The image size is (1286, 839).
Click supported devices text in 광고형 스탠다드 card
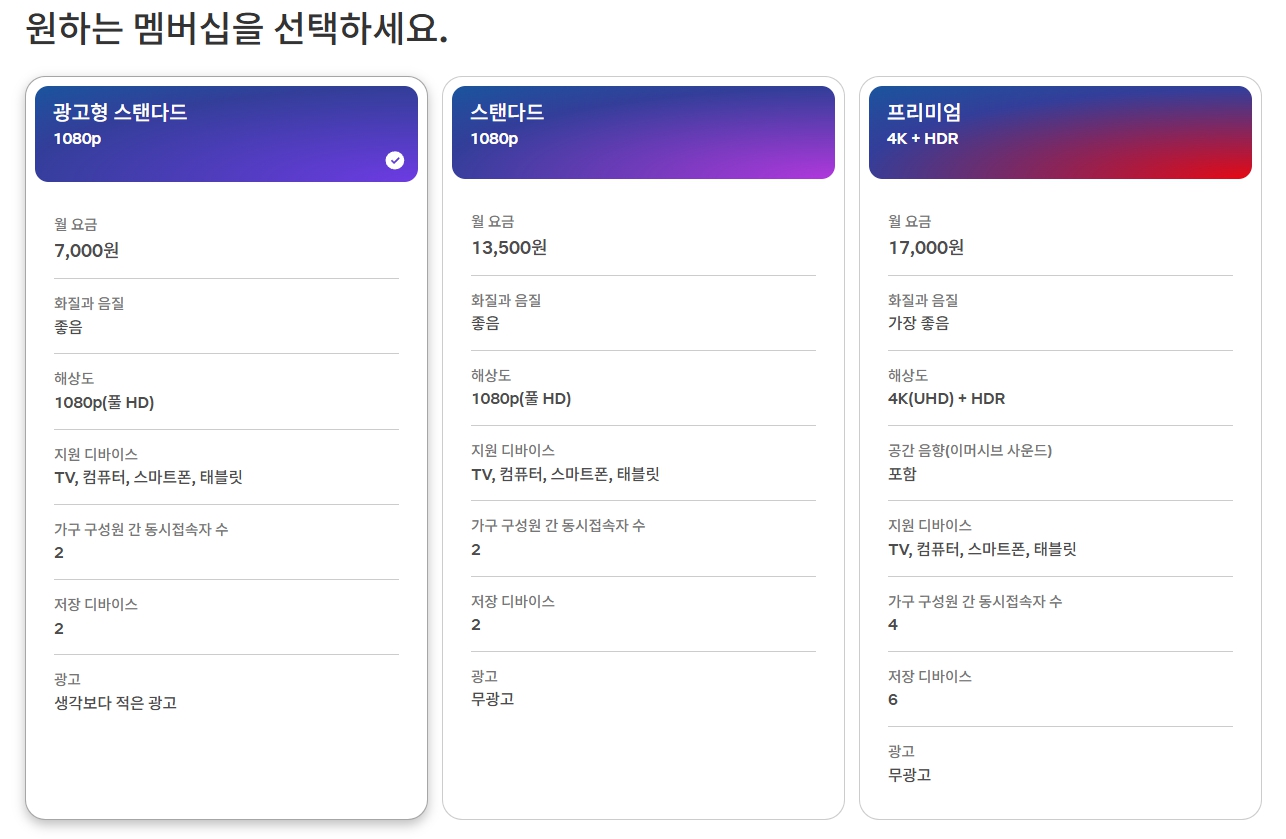(x=148, y=477)
